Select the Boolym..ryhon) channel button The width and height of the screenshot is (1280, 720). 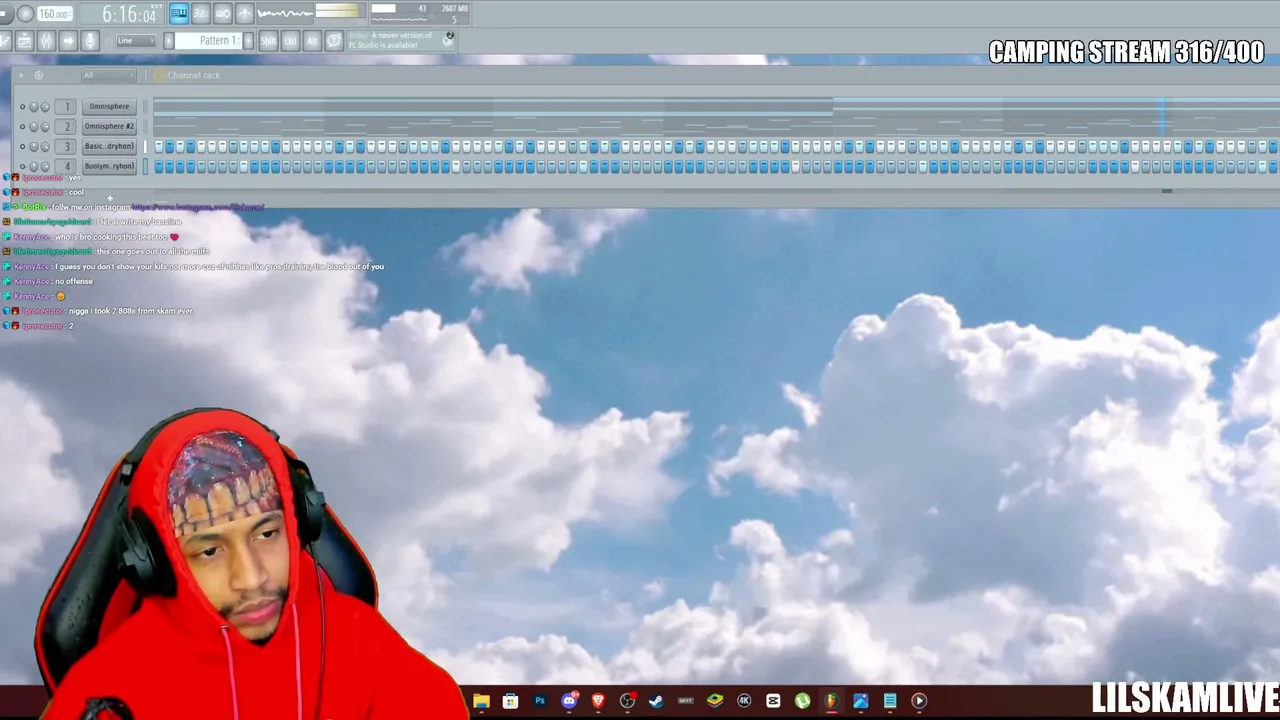[109, 166]
